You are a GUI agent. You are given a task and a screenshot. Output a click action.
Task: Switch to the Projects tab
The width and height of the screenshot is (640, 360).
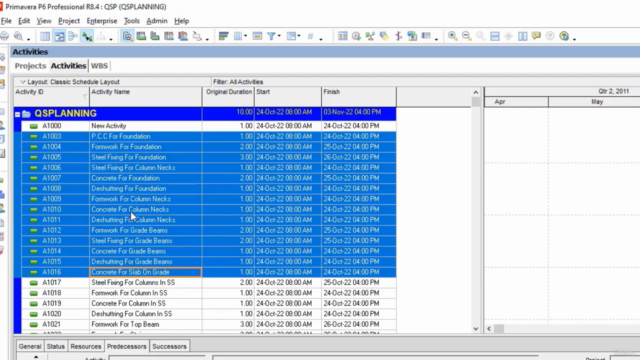(30, 66)
